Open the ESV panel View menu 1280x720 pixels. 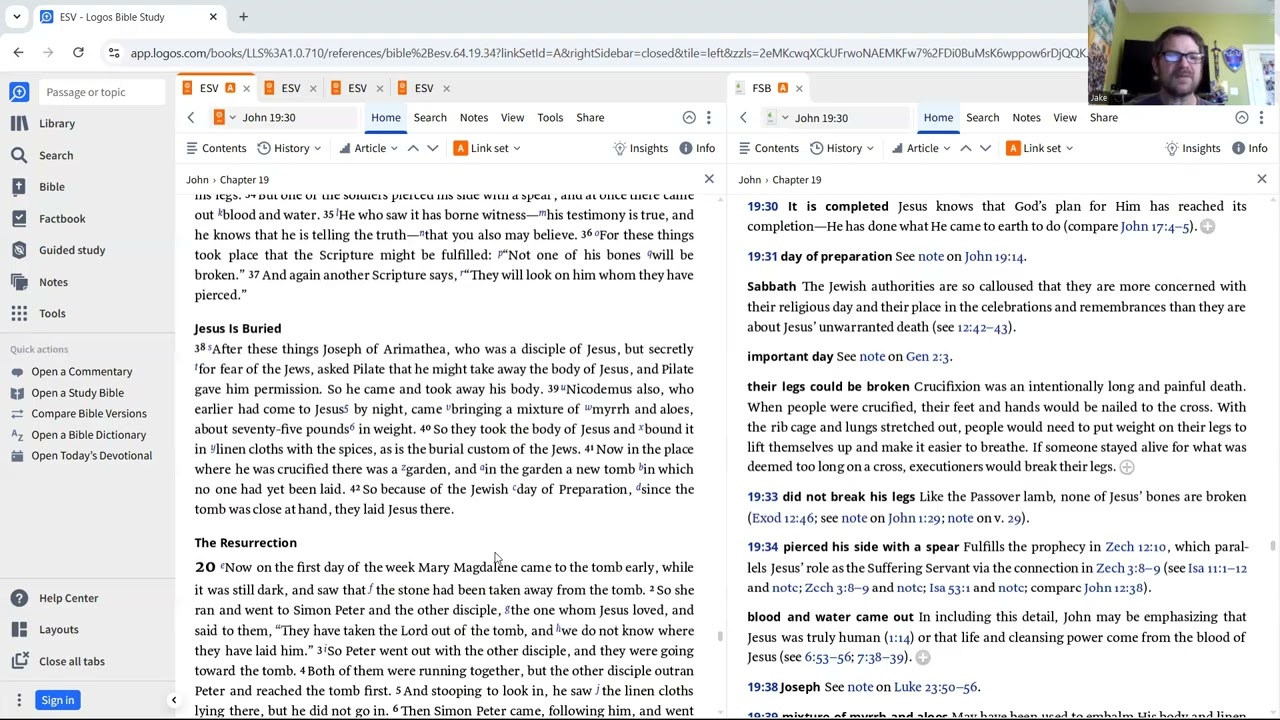tap(512, 118)
